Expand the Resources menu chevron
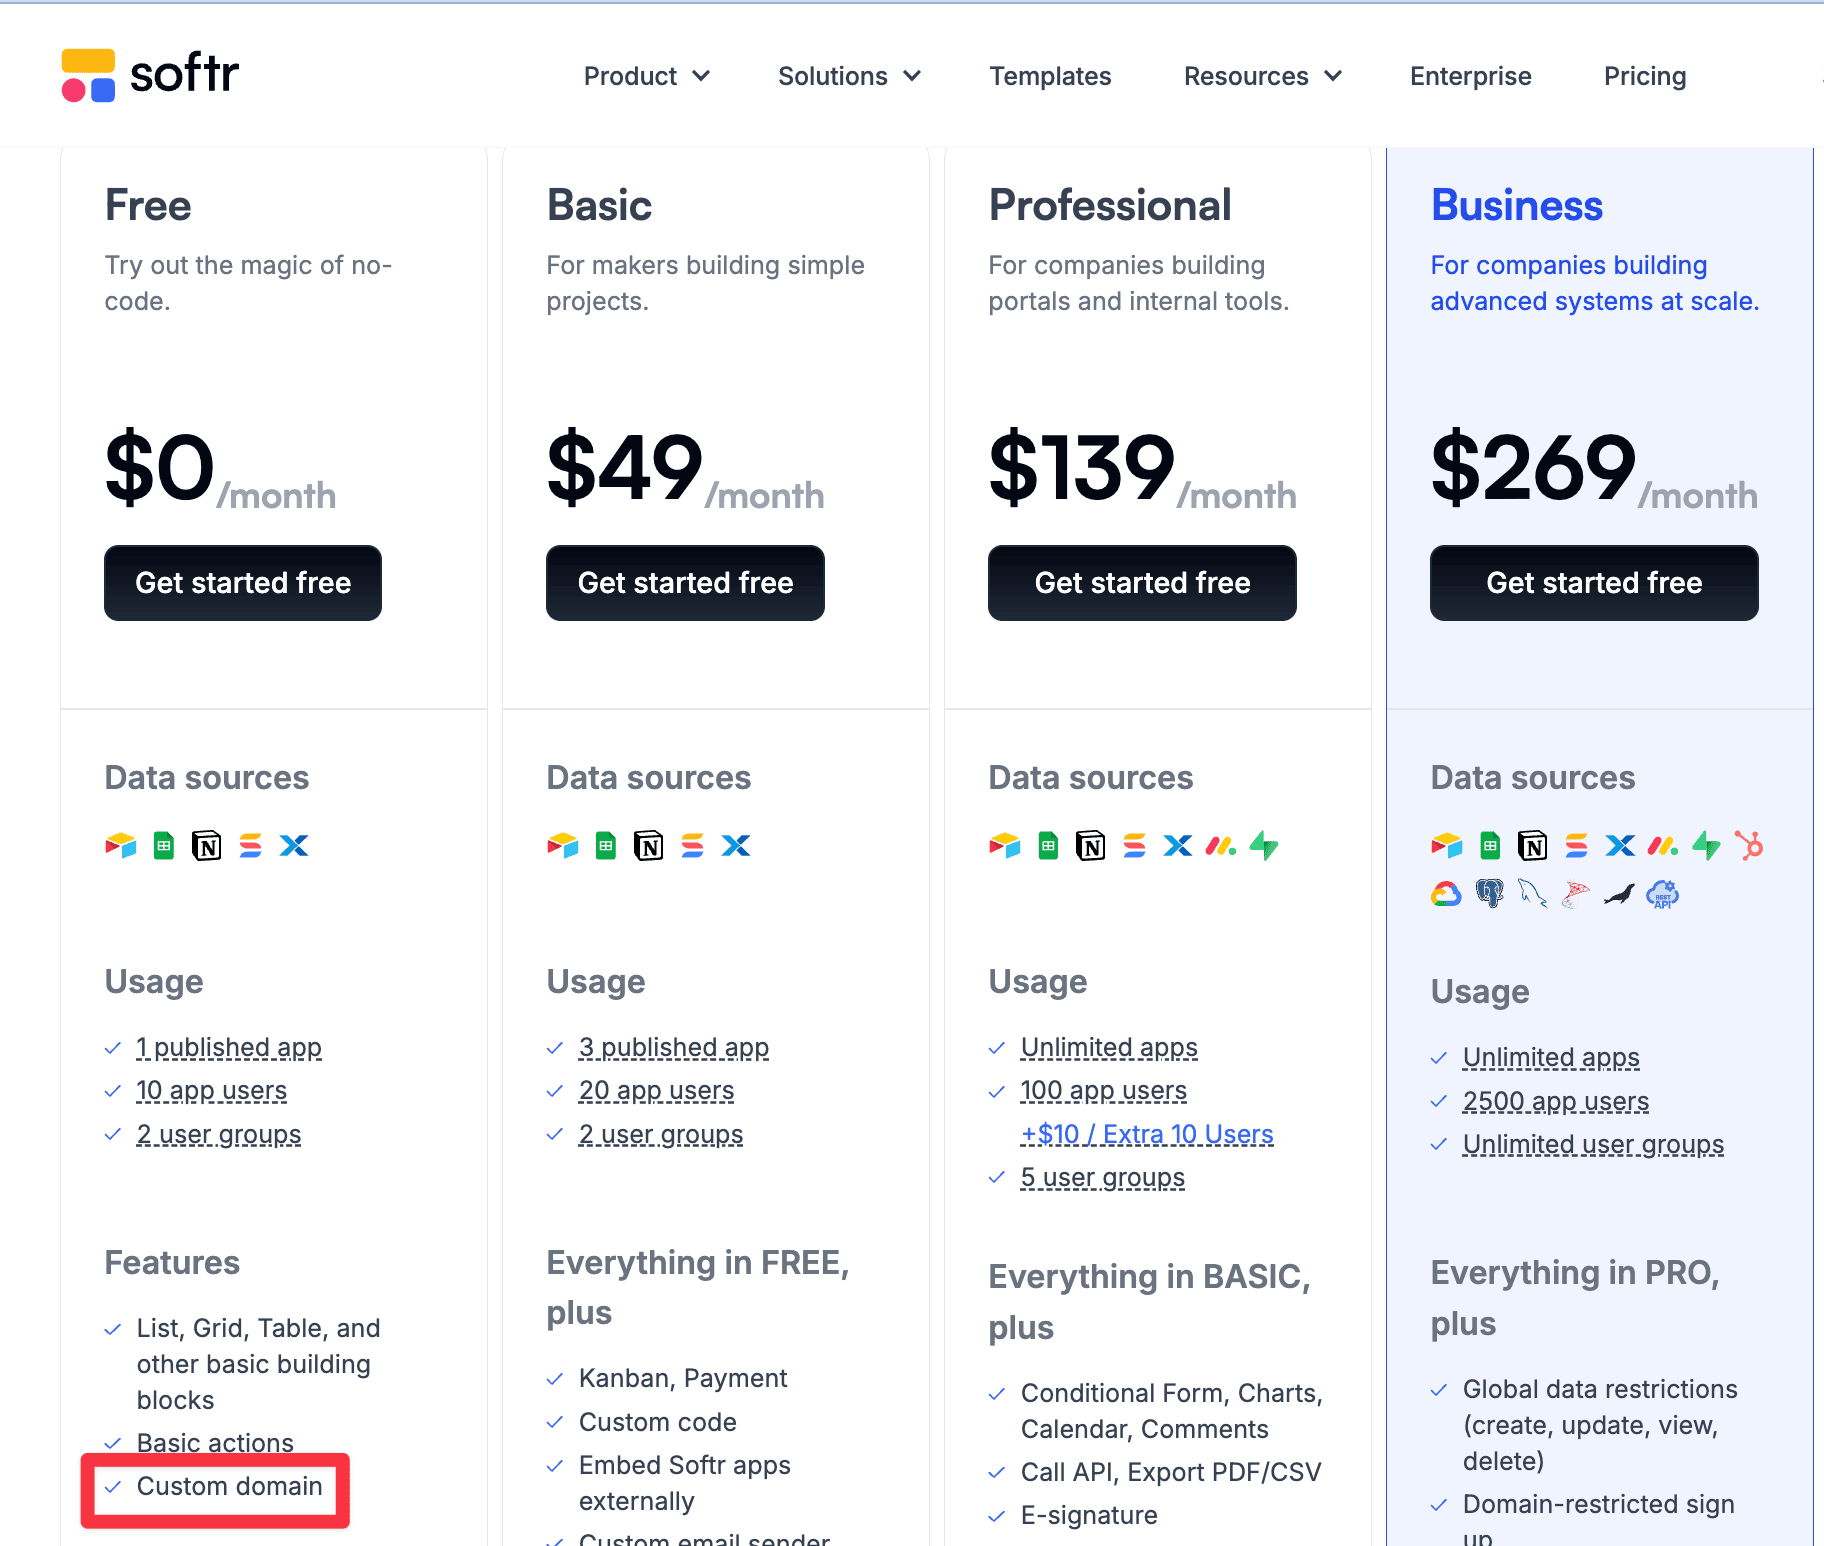Image resolution: width=1824 pixels, height=1546 pixels. click(x=1334, y=76)
